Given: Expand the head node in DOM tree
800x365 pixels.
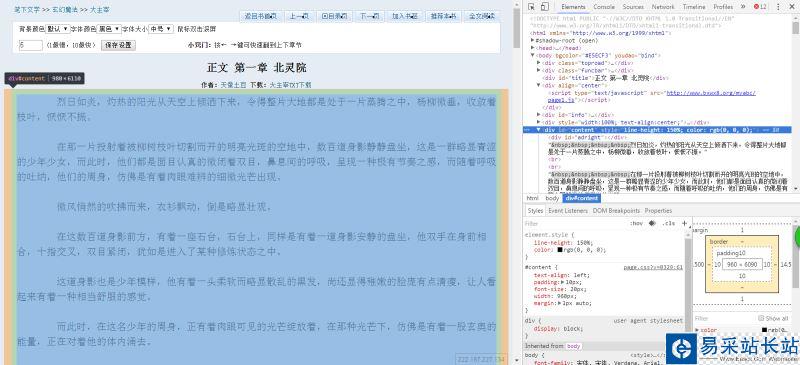Looking at the screenshot, I should pyautogui.click(x=533, y=47).
